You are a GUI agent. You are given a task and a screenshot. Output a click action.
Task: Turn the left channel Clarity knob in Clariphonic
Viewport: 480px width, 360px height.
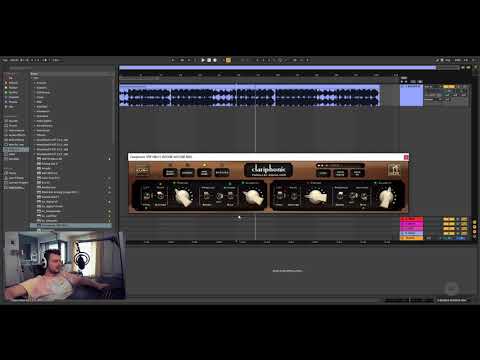[x=253, y=197]
